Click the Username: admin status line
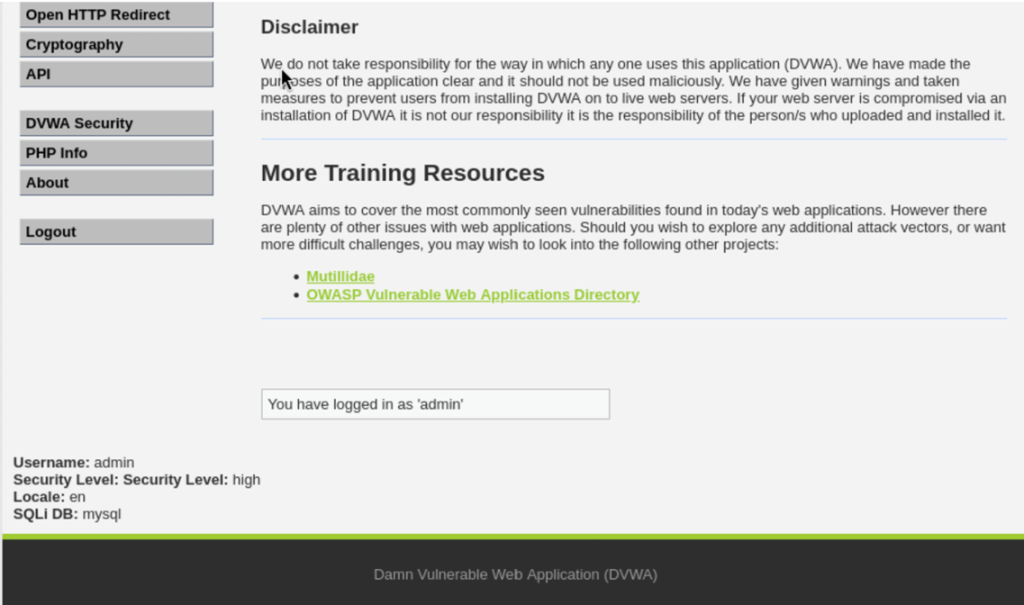Viewport: 1024px width, 605px height. point(74,463)
